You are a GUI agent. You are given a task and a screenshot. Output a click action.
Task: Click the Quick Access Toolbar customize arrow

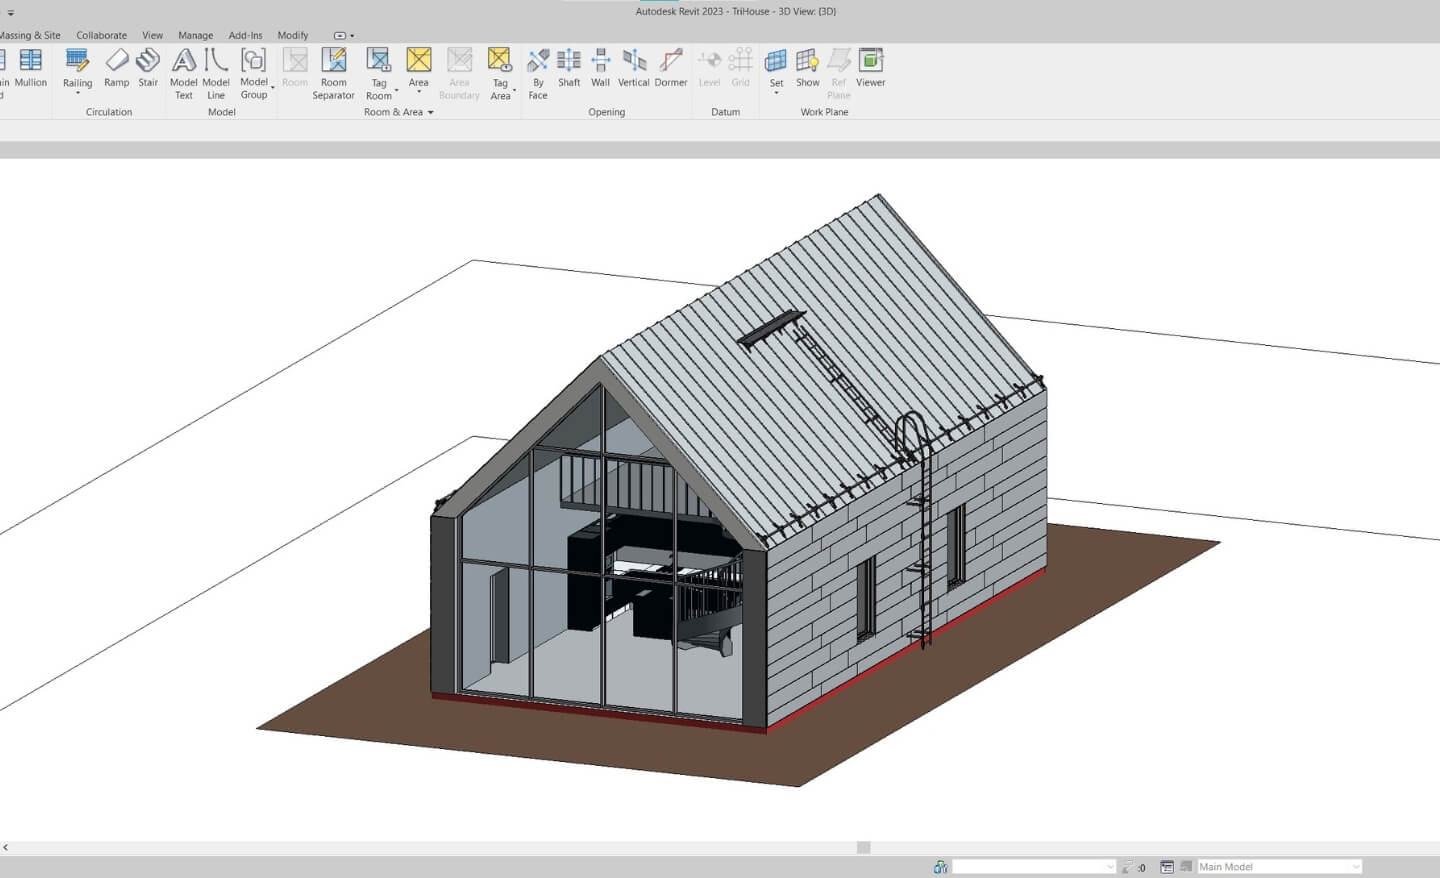click(x=11, y=13)
